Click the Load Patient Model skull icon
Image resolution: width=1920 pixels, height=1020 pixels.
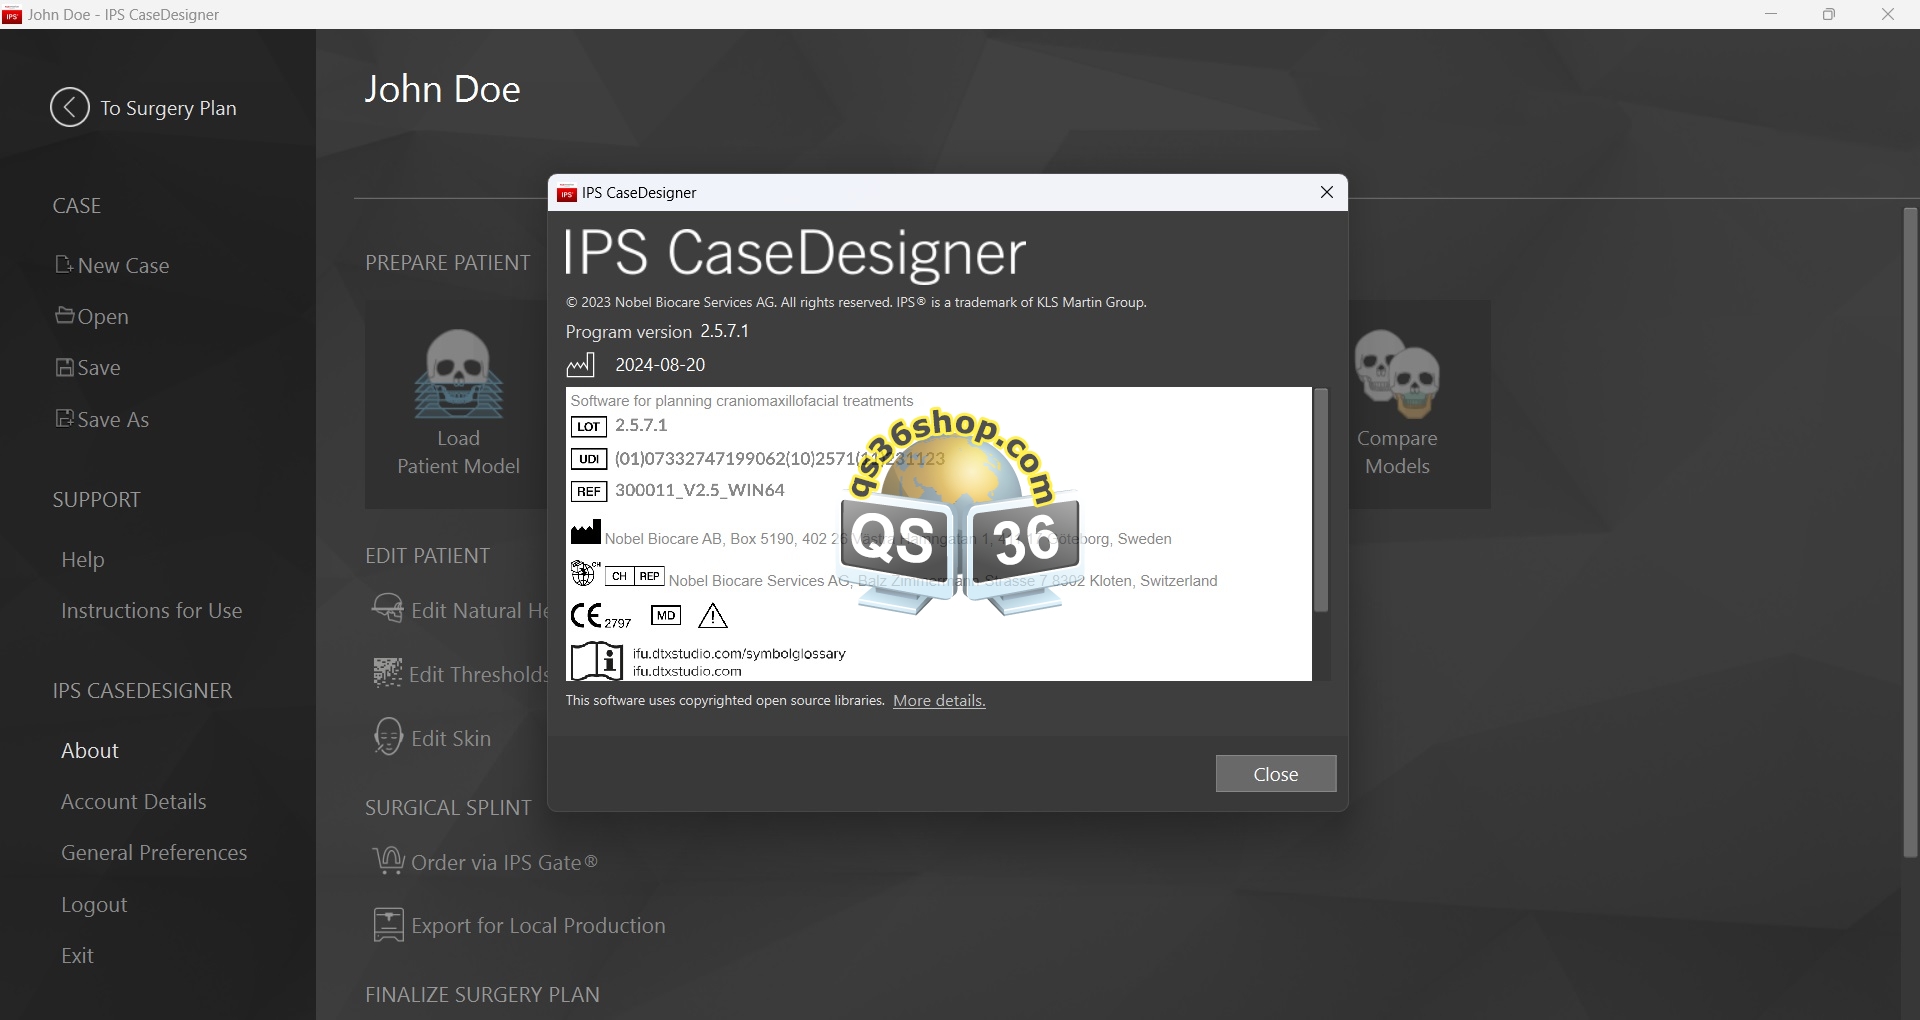point(458,374)
